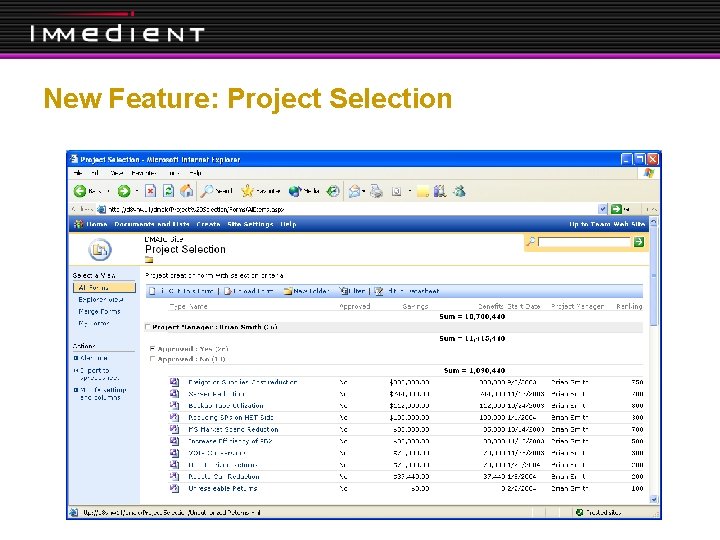Viewport: 720px width, 540px height.
Task: Click the Home house icon in IE toolbar
Action: click(186, 191)
